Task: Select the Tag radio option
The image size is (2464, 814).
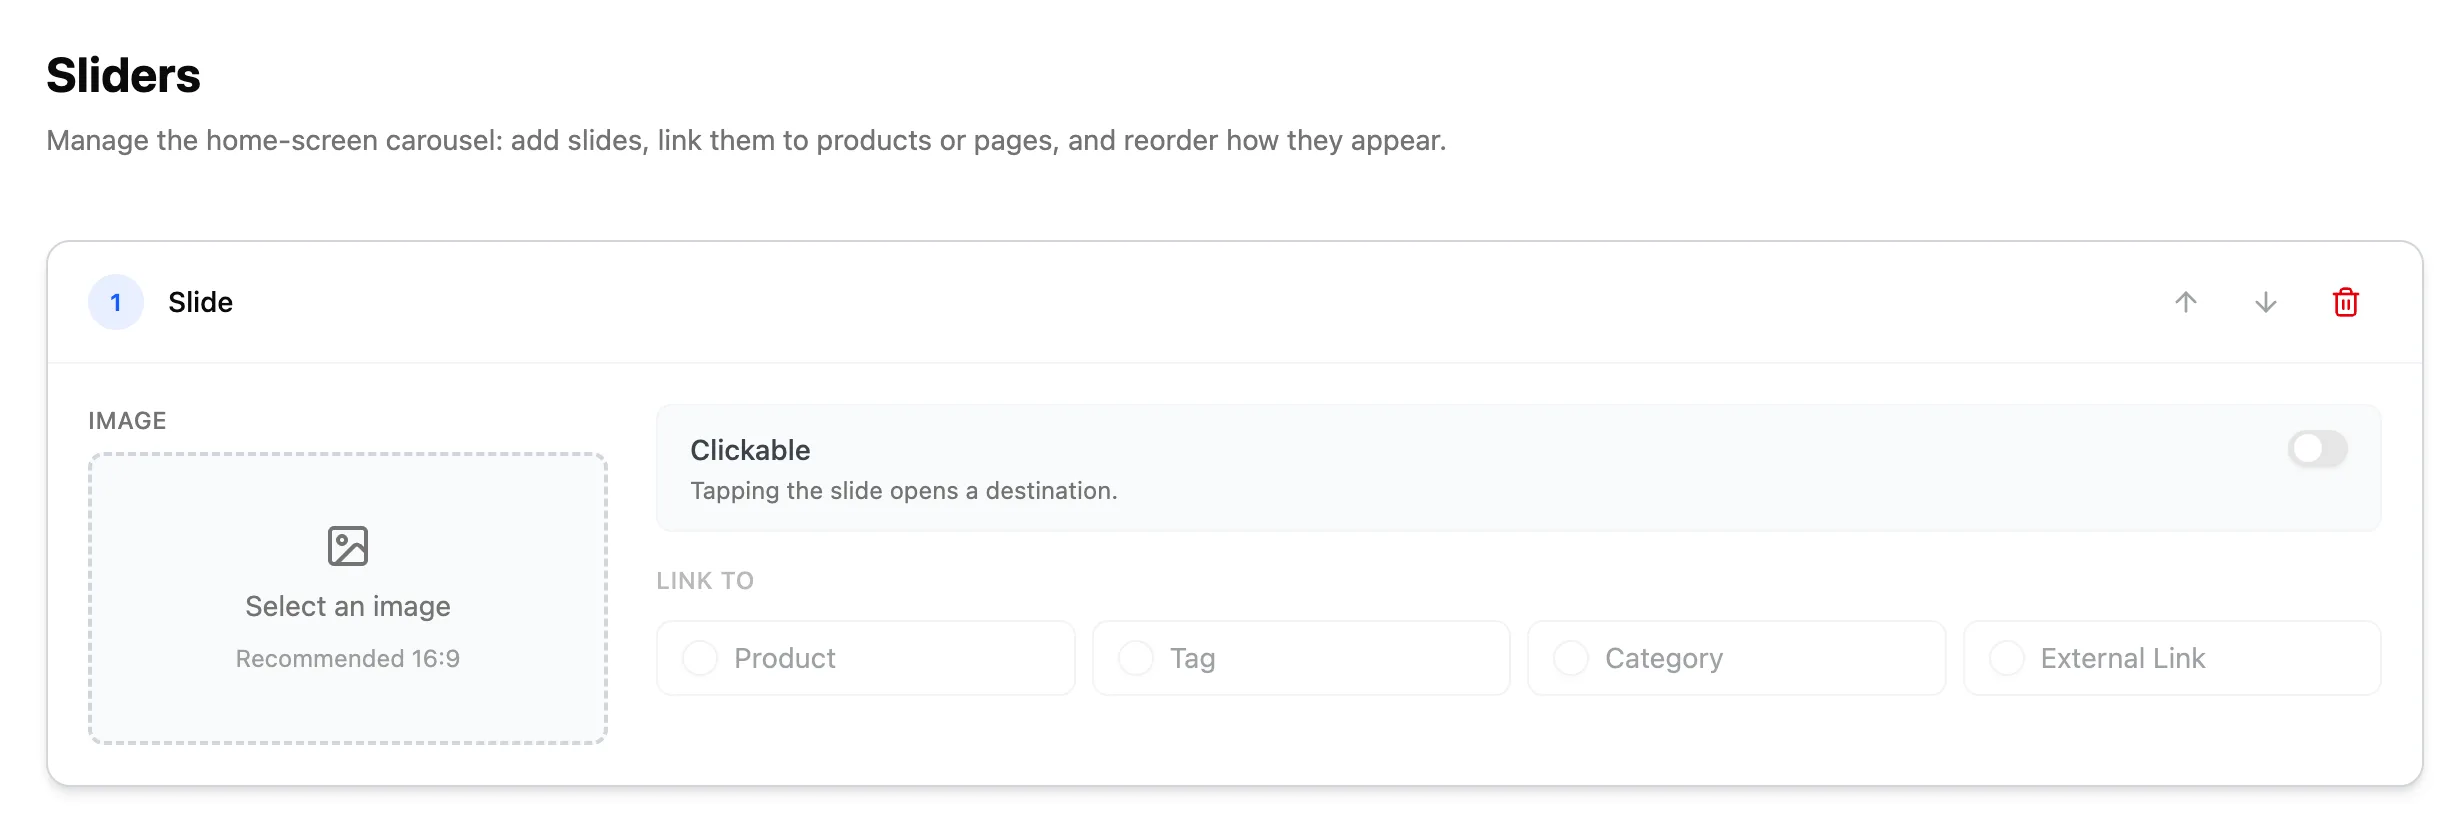Action: [1136, 658]
